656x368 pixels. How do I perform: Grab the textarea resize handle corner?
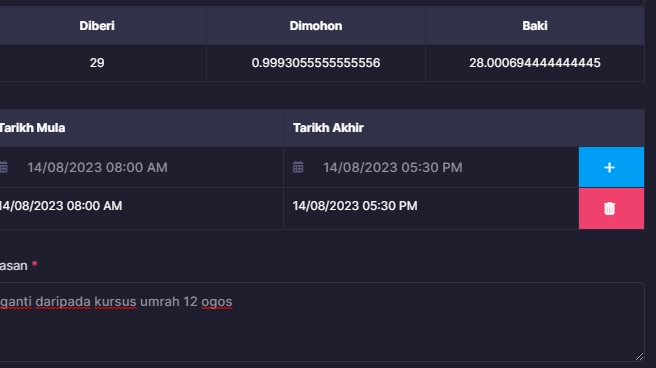point(639,356)
